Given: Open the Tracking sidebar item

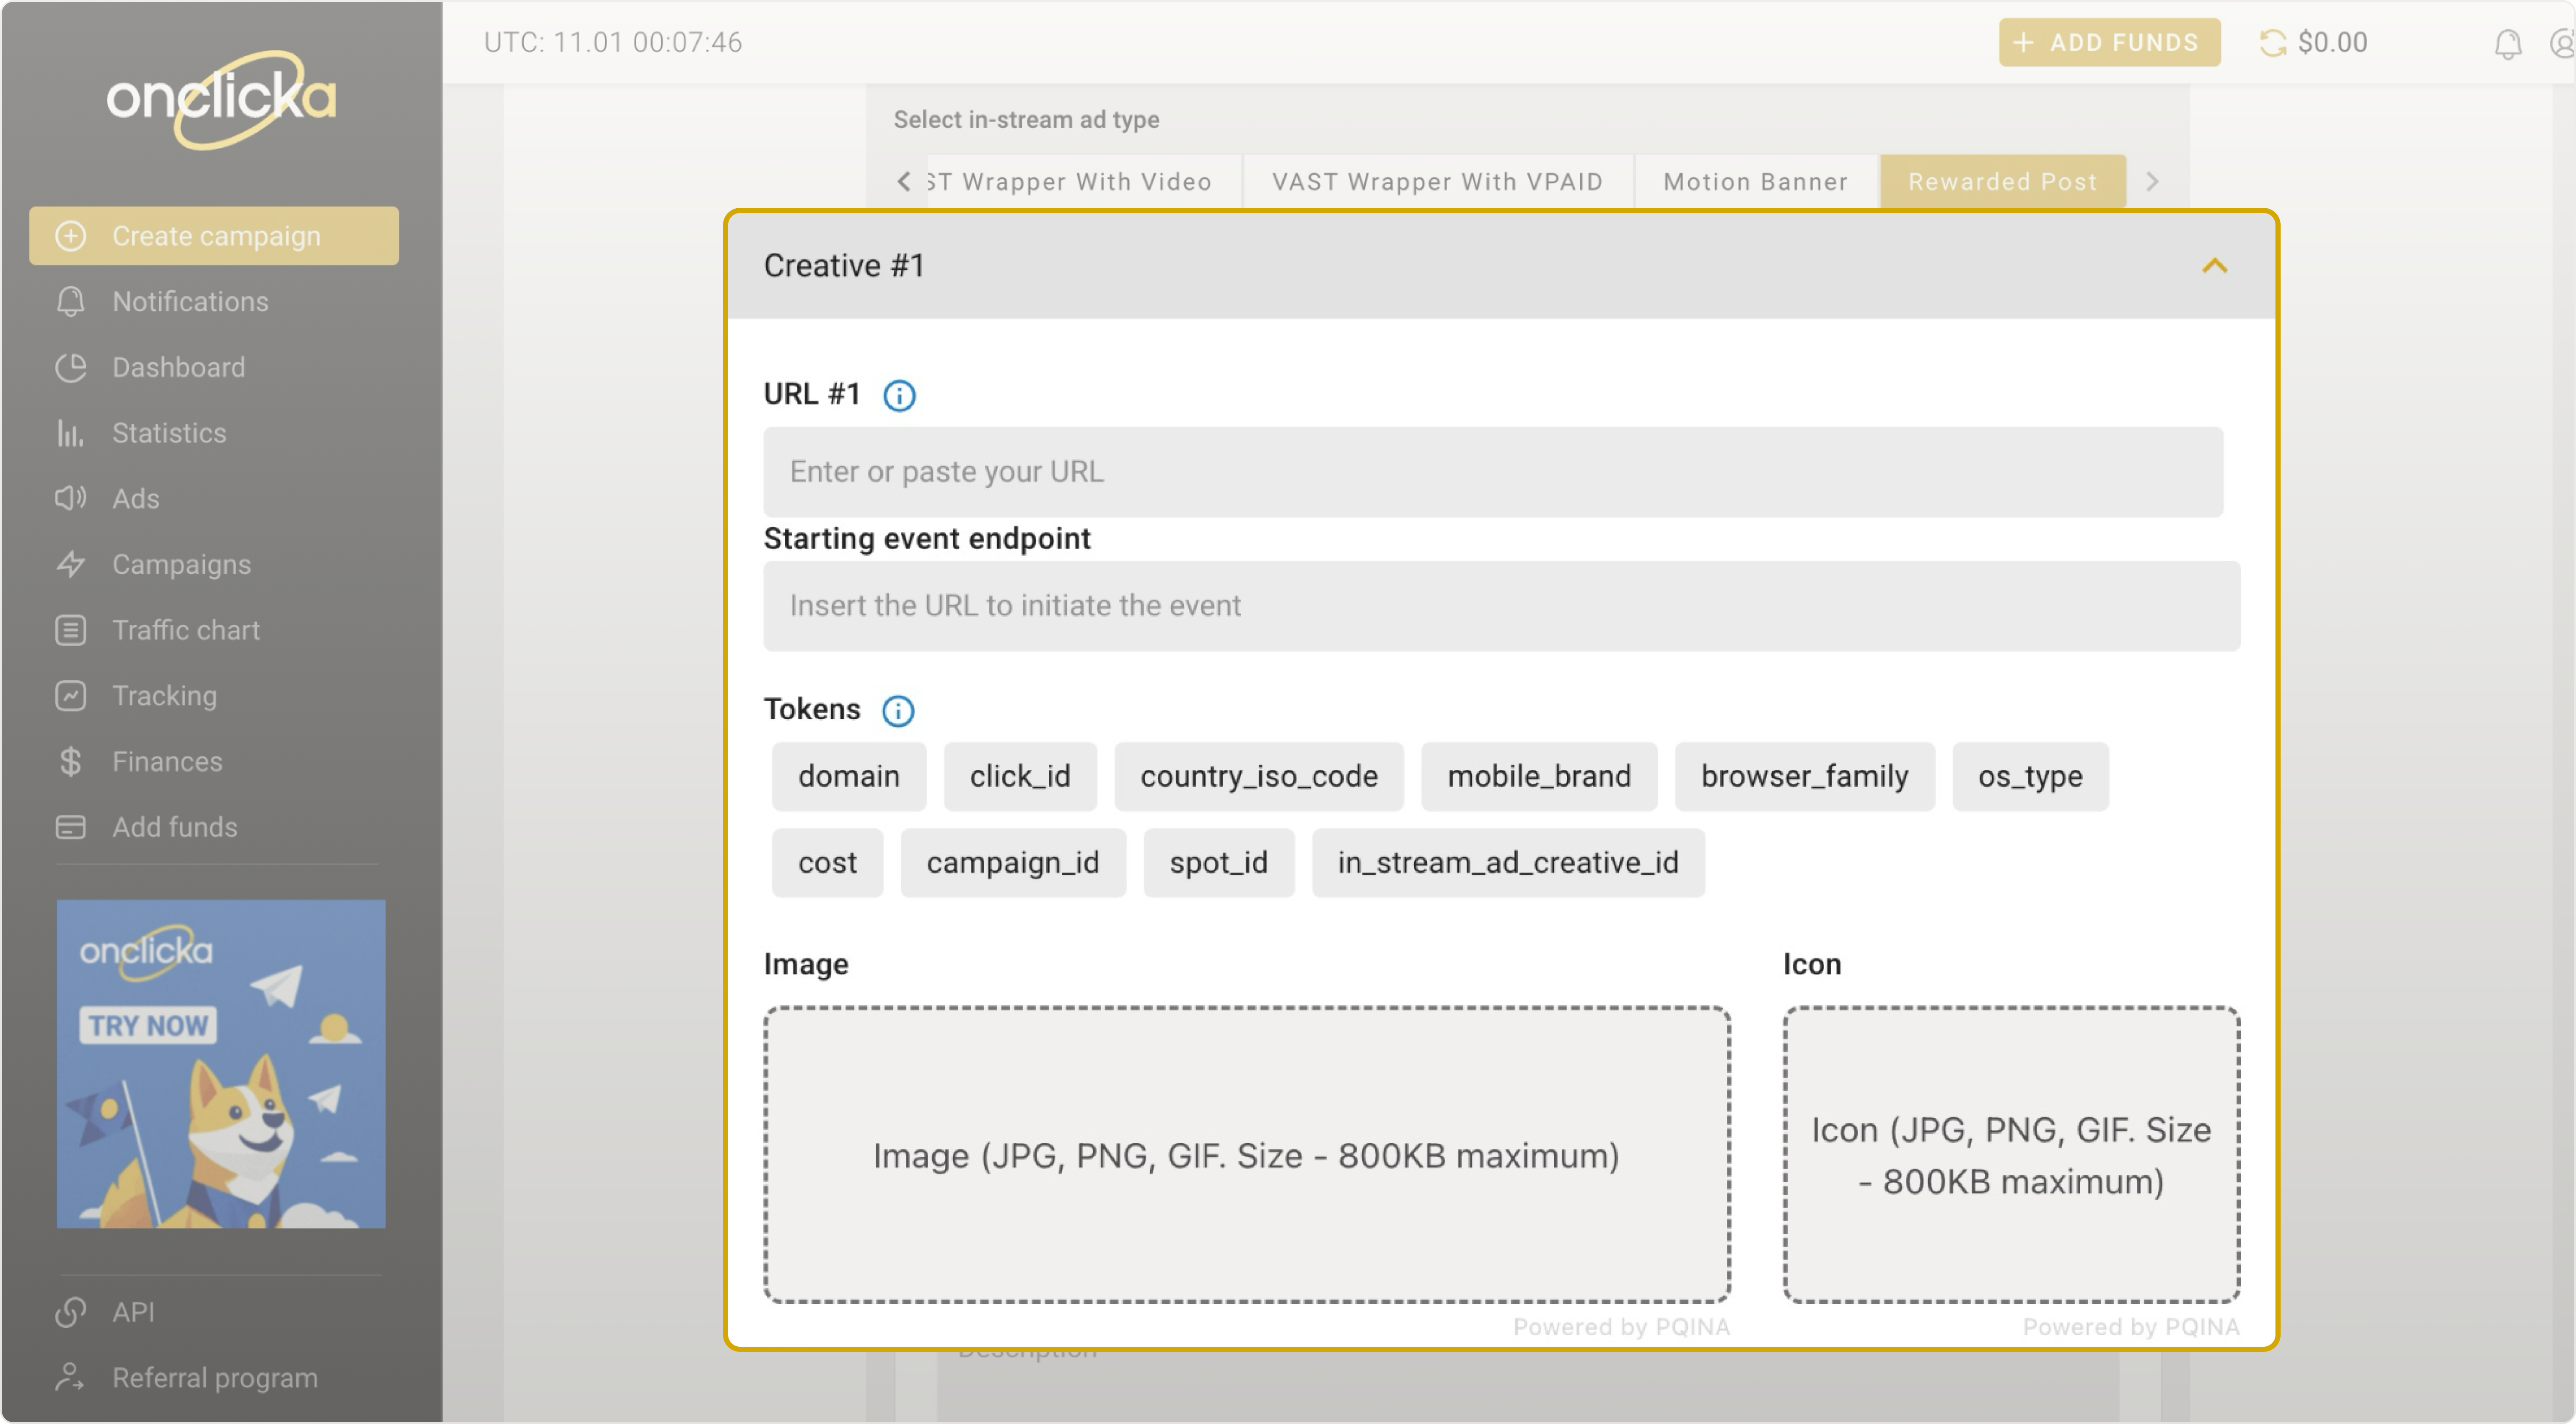Looking at the screenshot, I should point(164,696).
